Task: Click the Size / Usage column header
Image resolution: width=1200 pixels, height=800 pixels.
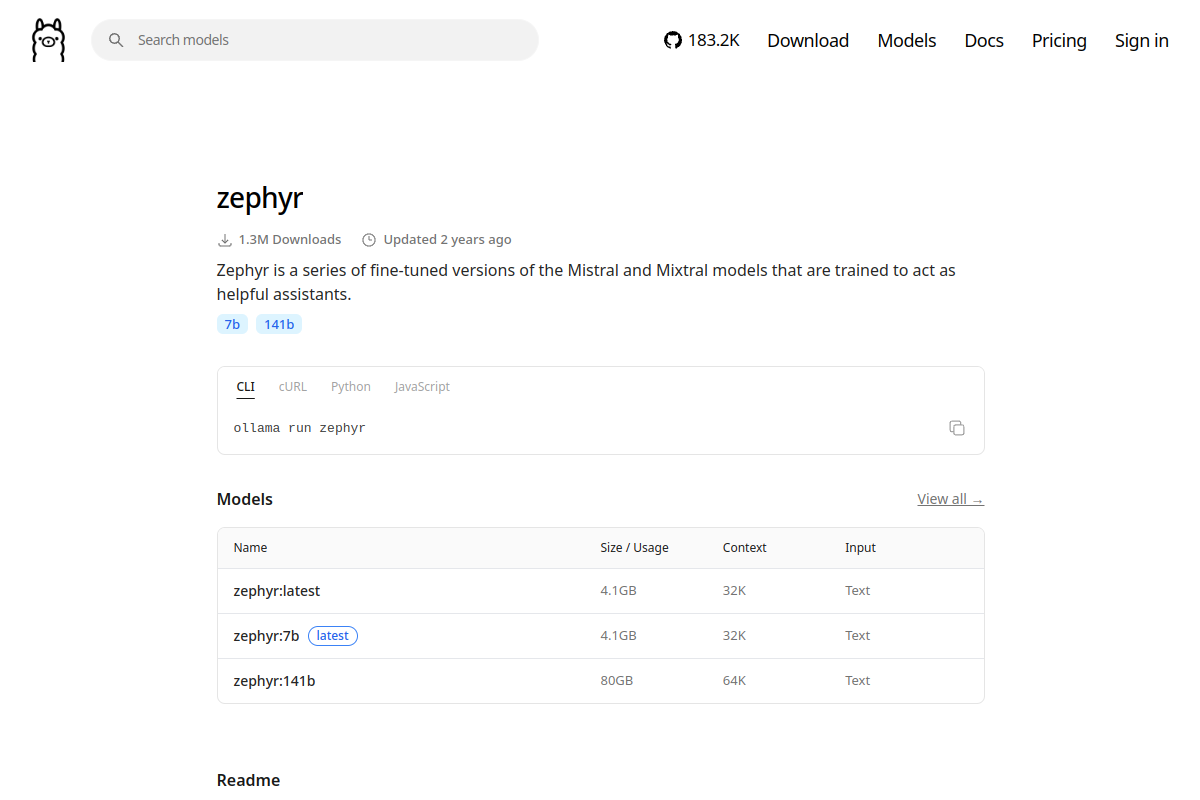Action: 634,548
